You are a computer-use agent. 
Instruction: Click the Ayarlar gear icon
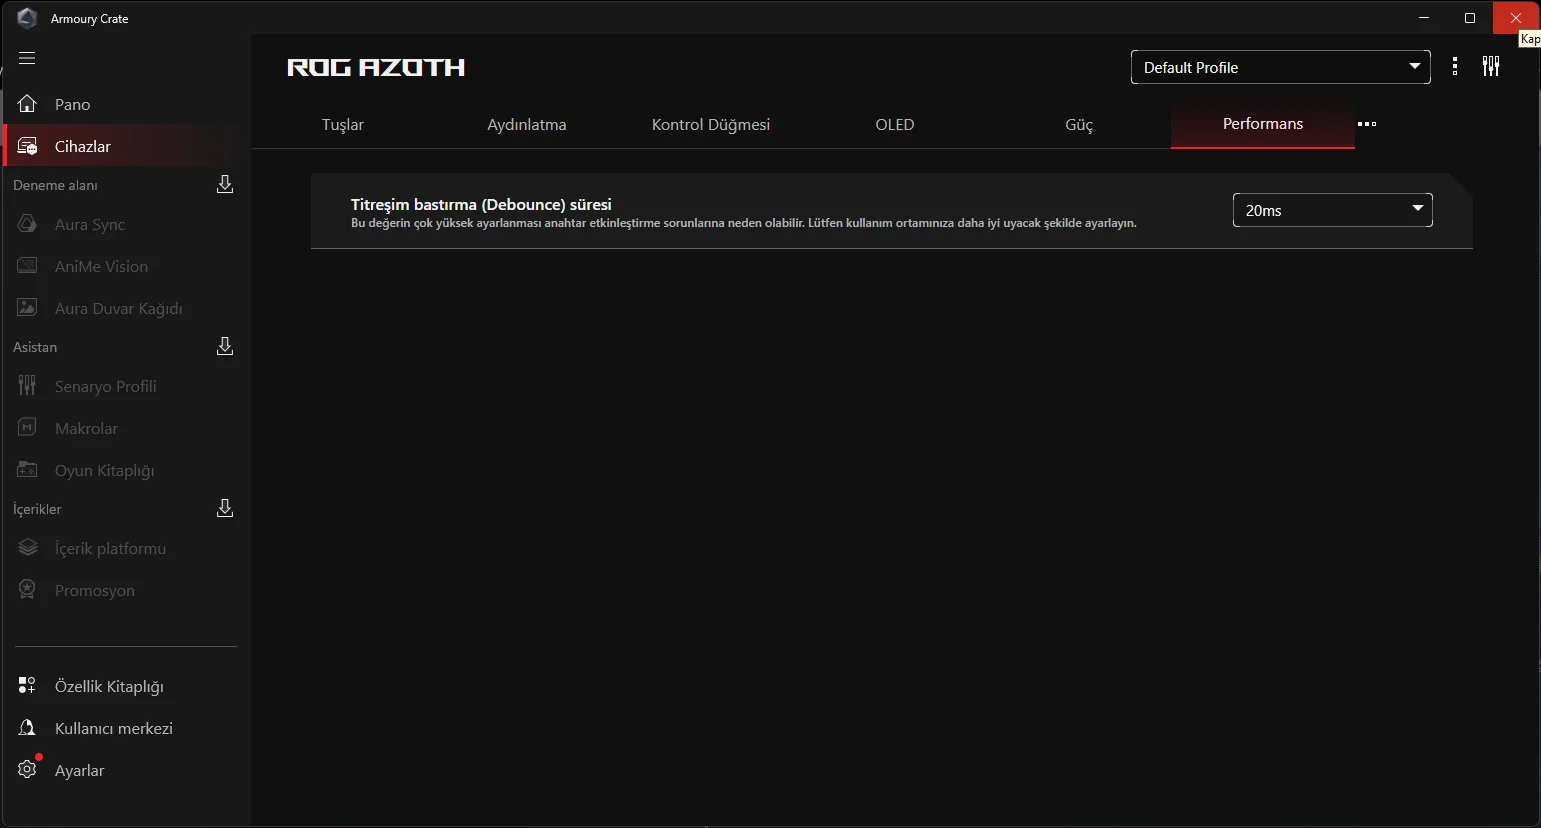(27, 770)
